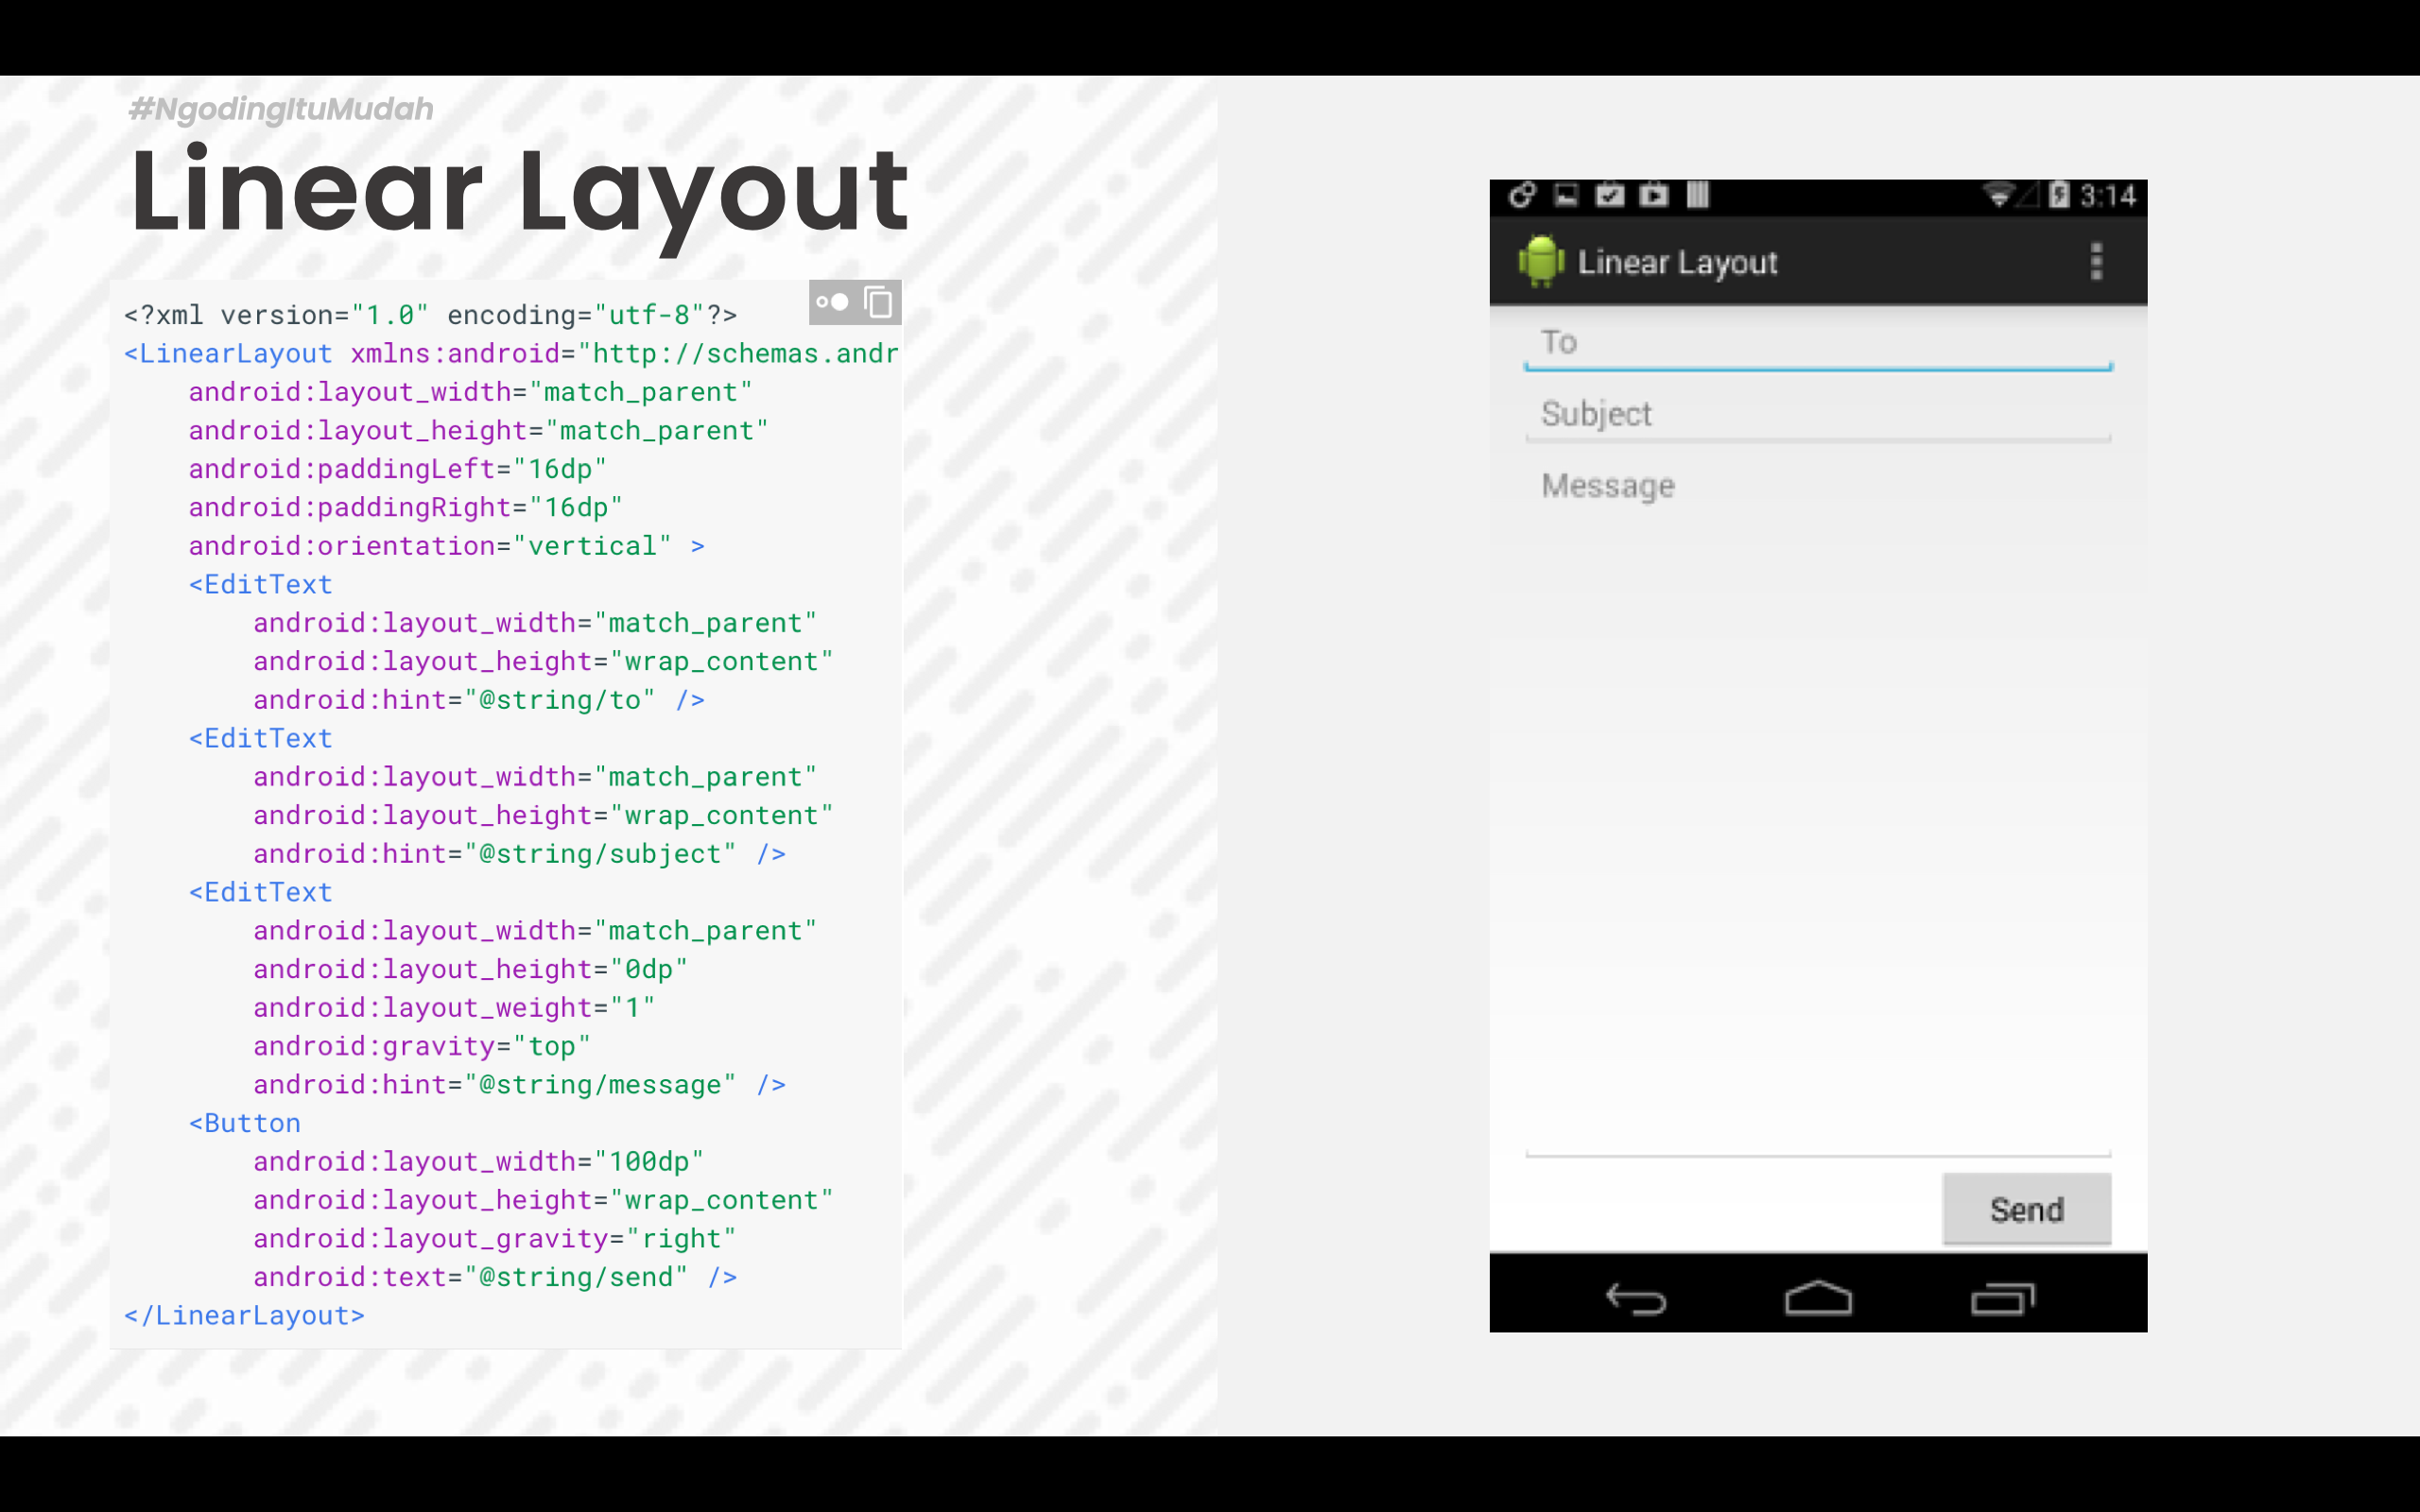Screen dimensions: 2420x1512
Task: Click the layout_height="0dp" line
Action: tap(471, 970)
